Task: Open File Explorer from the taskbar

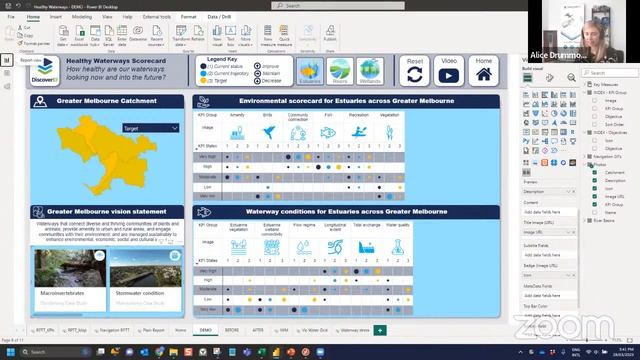Action: pyautogui.click(x=173, y=352)
